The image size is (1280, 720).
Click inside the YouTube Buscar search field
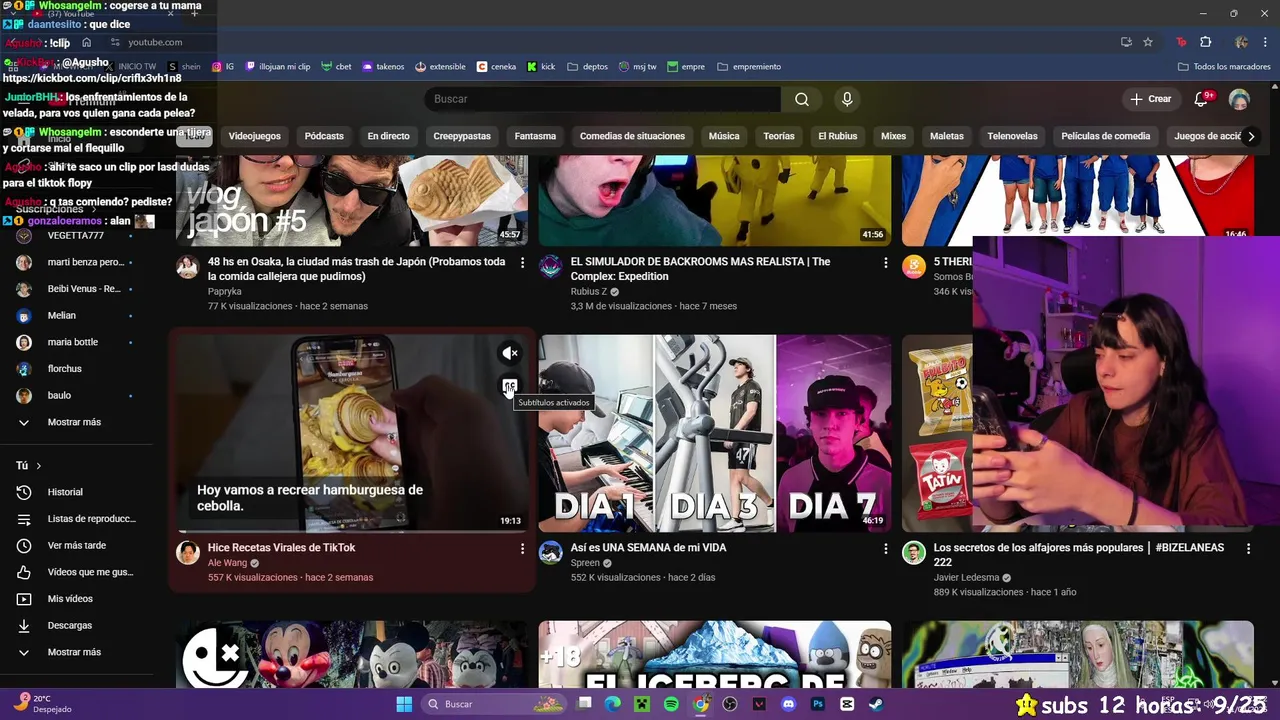pyautogui.click(x=603, y=99)
